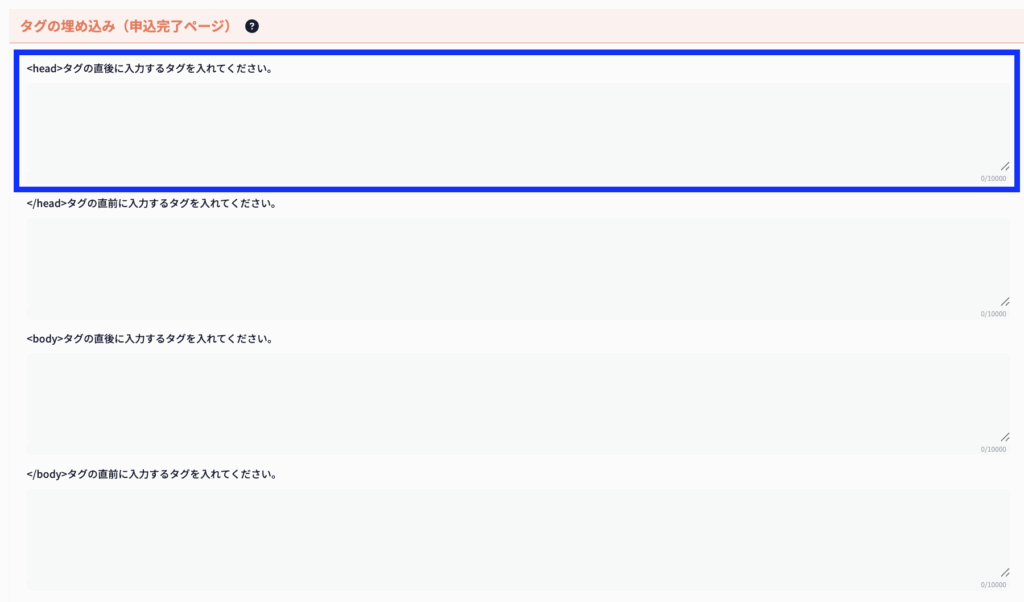Click the 0/10000 counter under </head> textarea
The image size is (1024, 602).
(994, 314)
